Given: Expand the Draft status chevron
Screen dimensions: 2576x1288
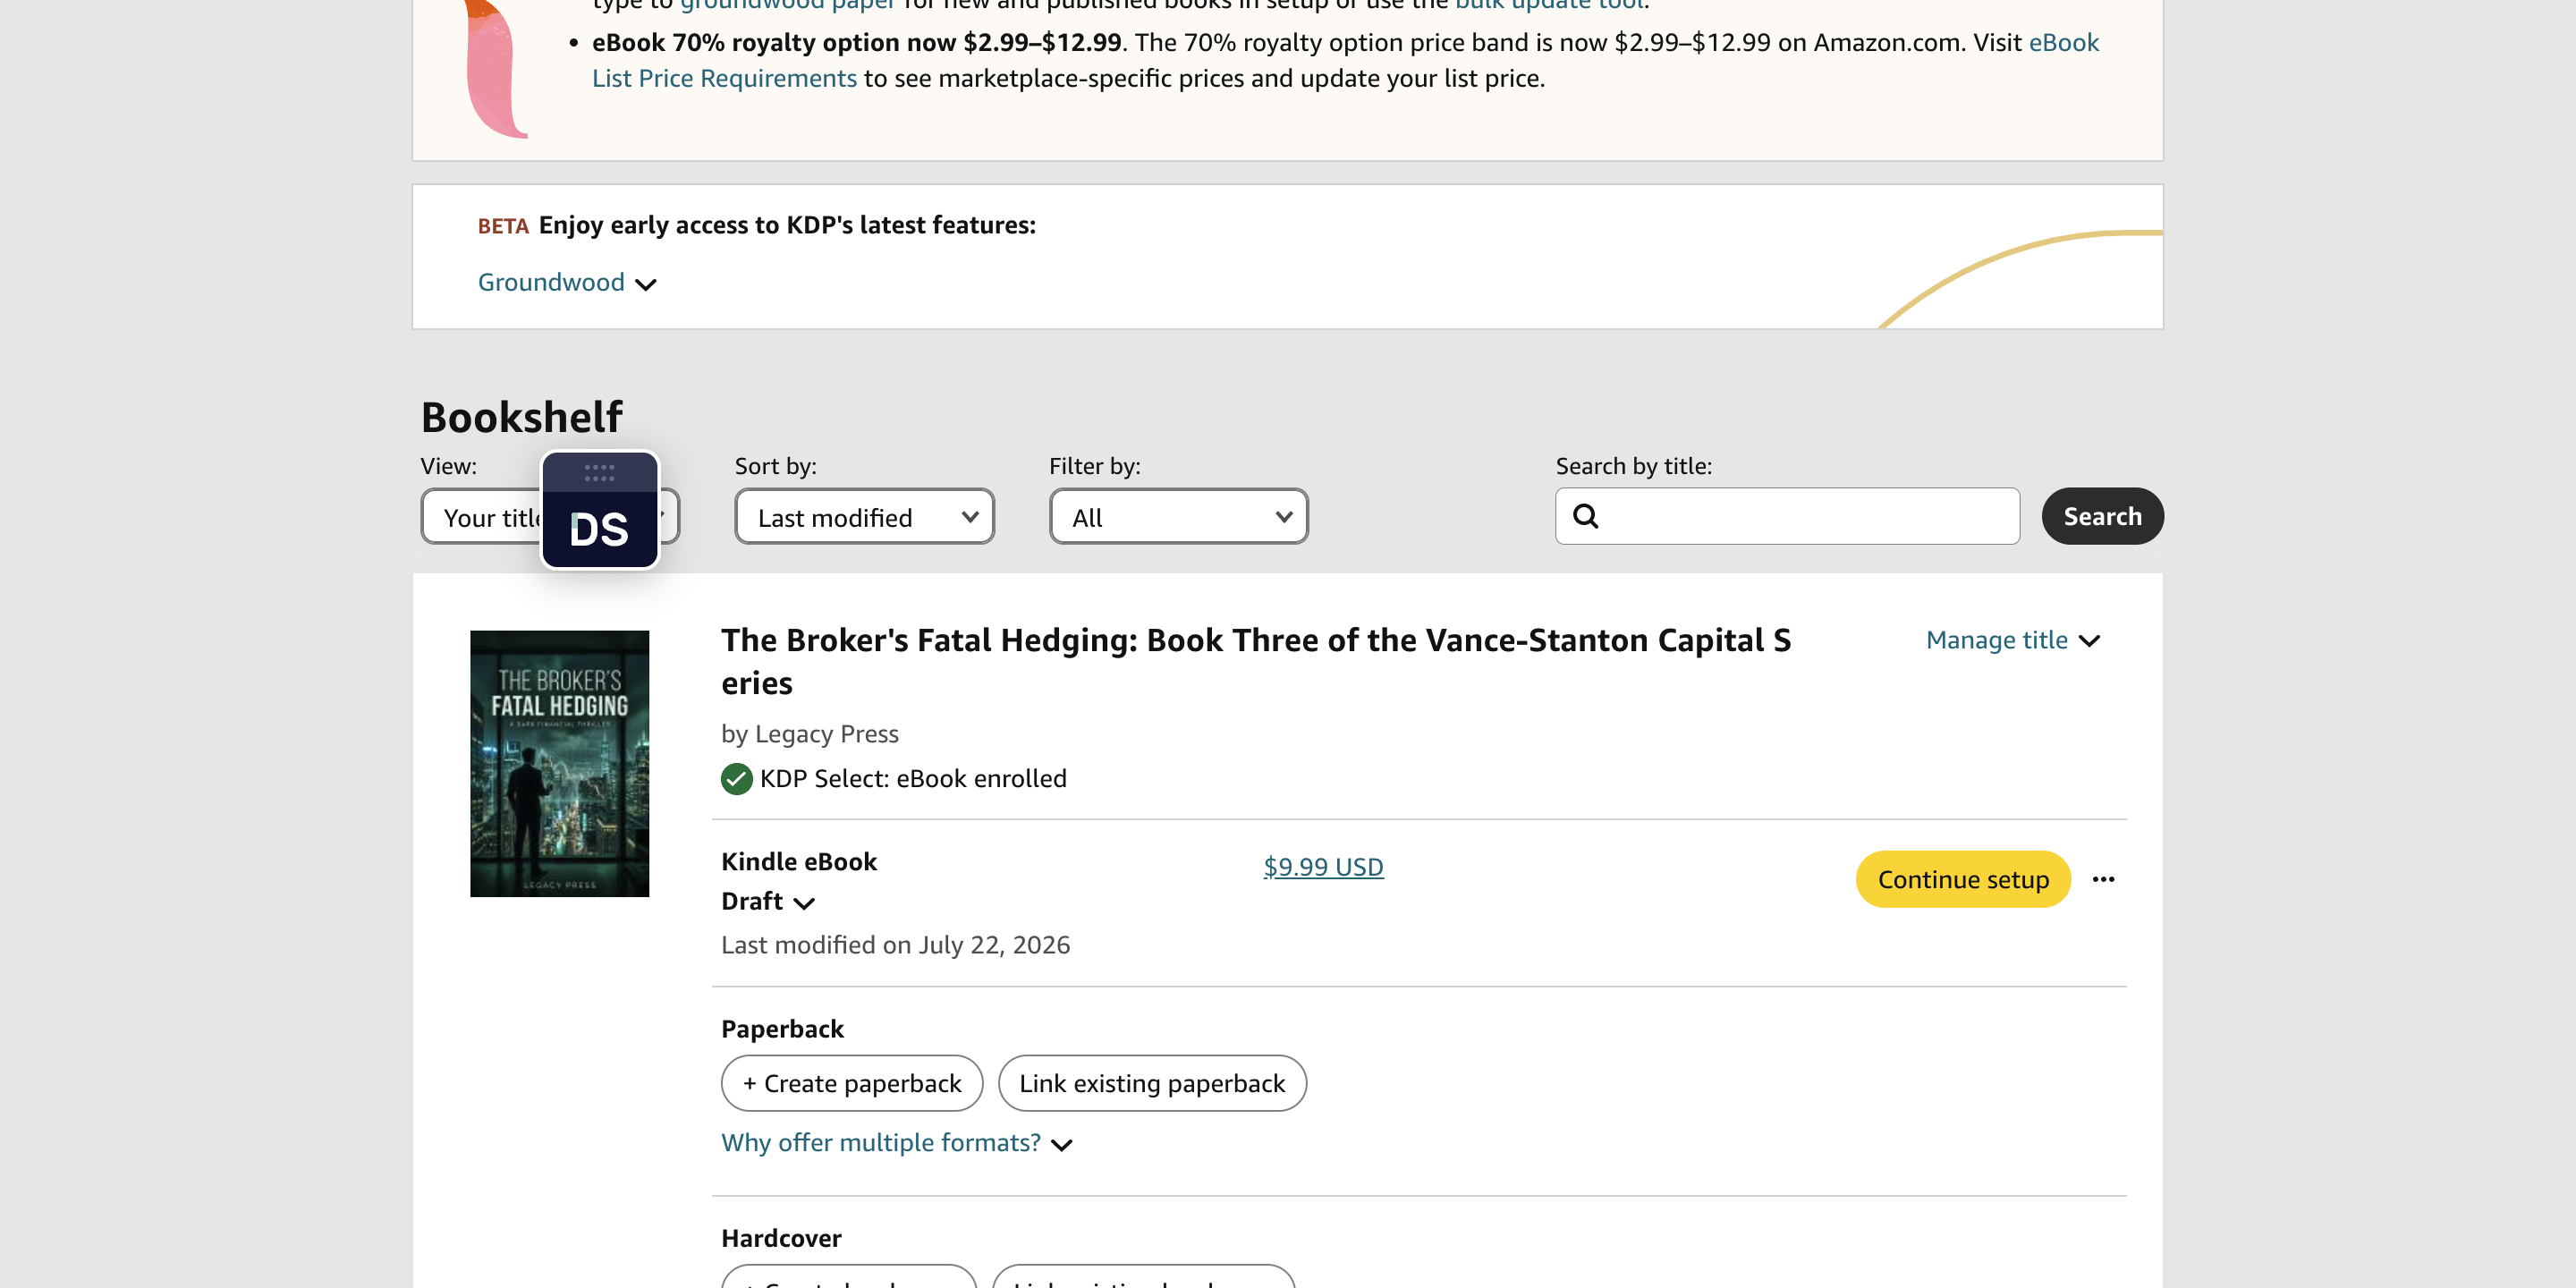Looking at the screenshot, I should [x=804, y=903].
